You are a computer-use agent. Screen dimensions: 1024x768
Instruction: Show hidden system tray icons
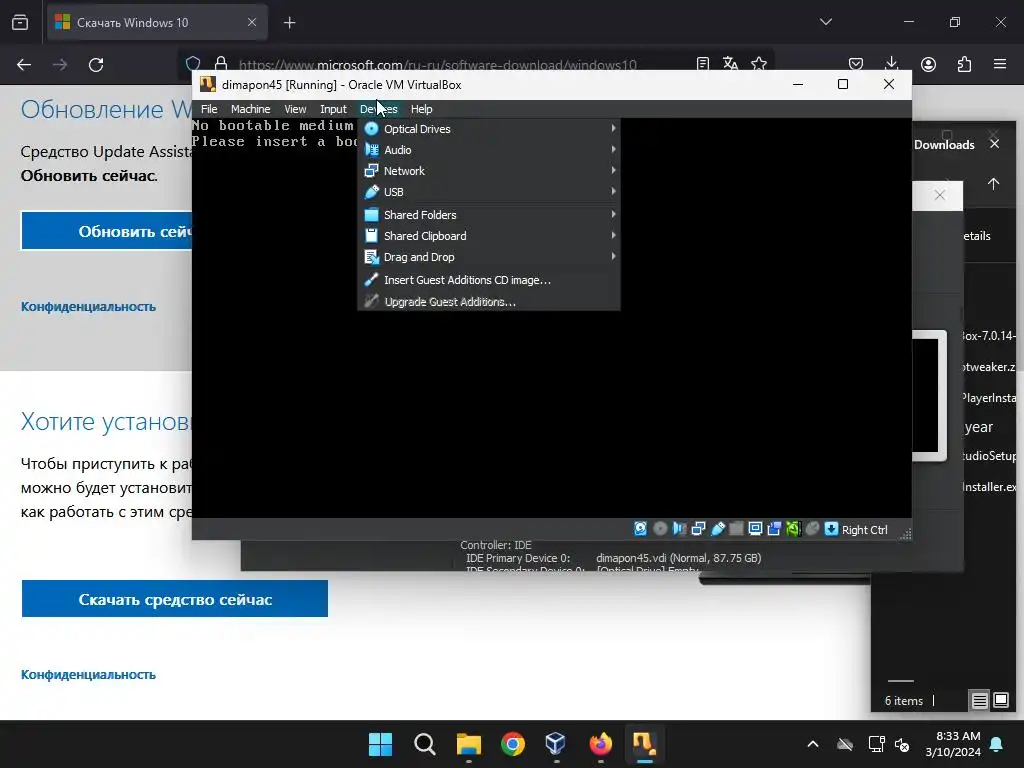[813, 744]
